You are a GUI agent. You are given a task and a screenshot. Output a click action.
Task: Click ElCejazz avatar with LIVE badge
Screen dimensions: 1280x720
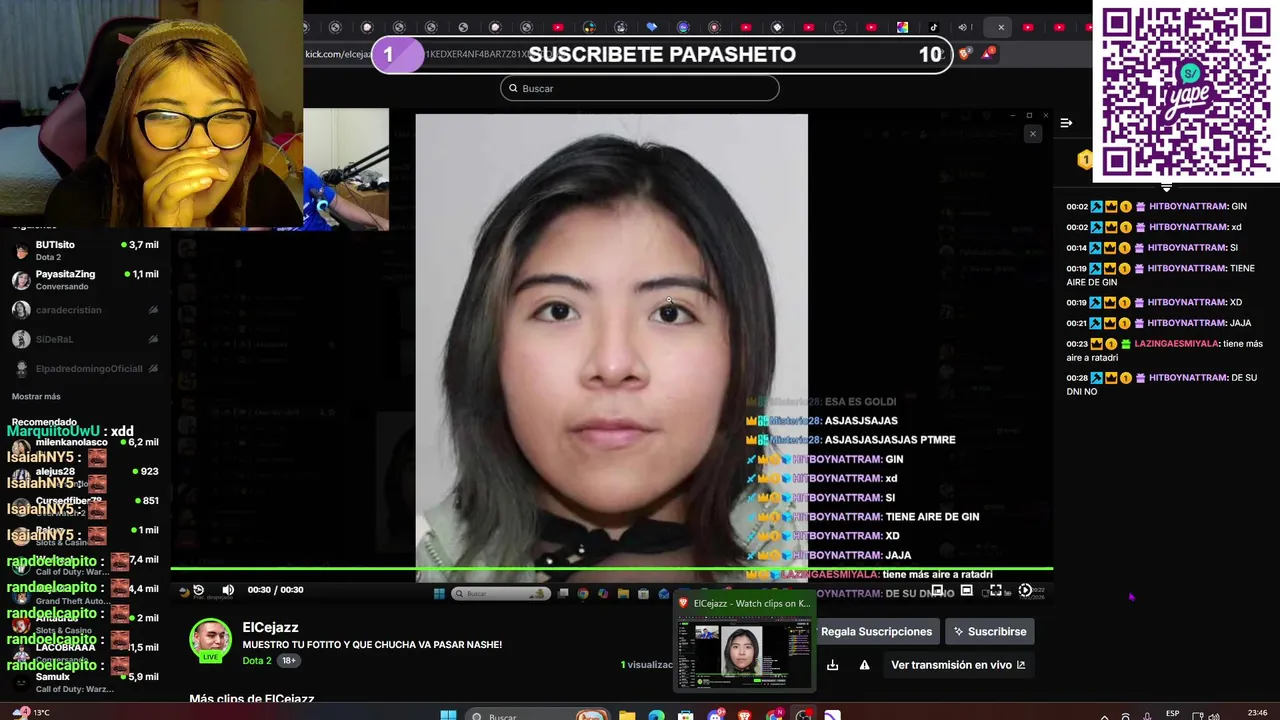pyautogui.click(x=210, y=640)
